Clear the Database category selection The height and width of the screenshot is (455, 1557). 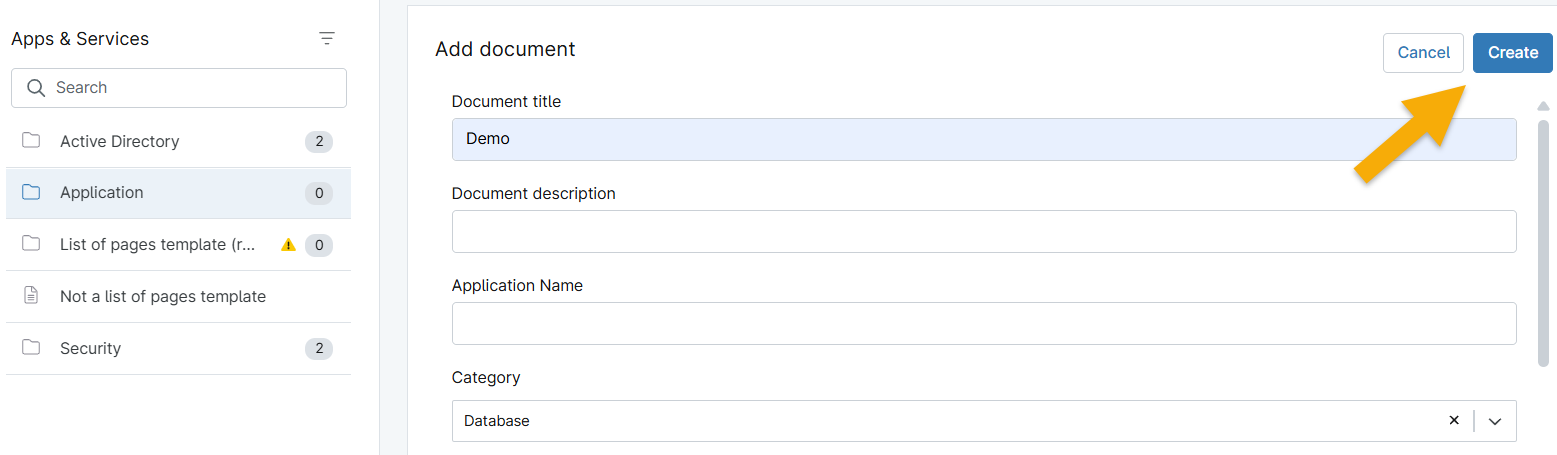point(1454,421)
